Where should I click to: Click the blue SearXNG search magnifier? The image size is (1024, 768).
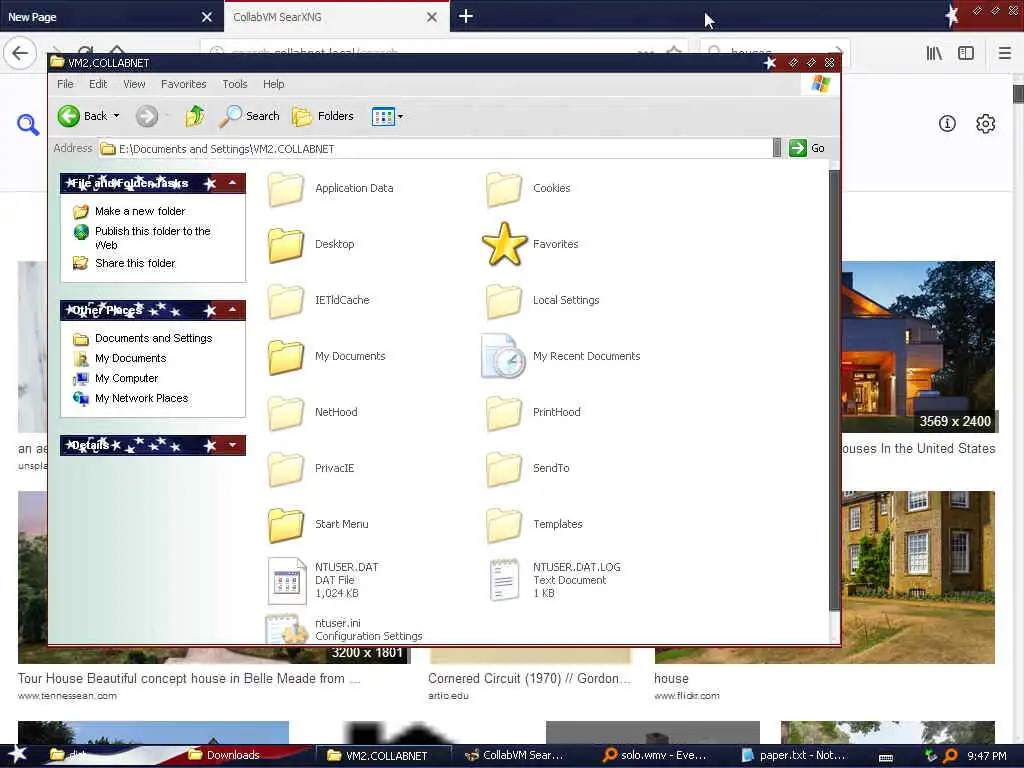pos(27,124)
